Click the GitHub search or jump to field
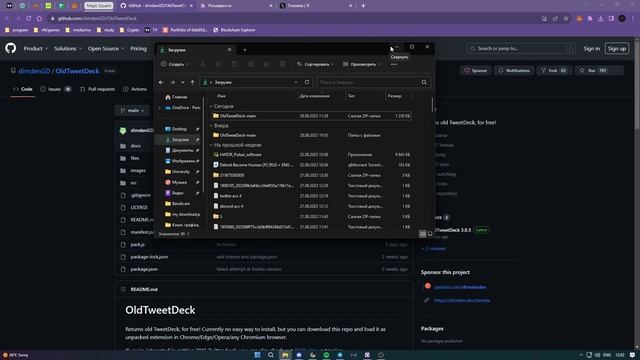This screenshot has height=360, width=640. click(x=521, y=49)
